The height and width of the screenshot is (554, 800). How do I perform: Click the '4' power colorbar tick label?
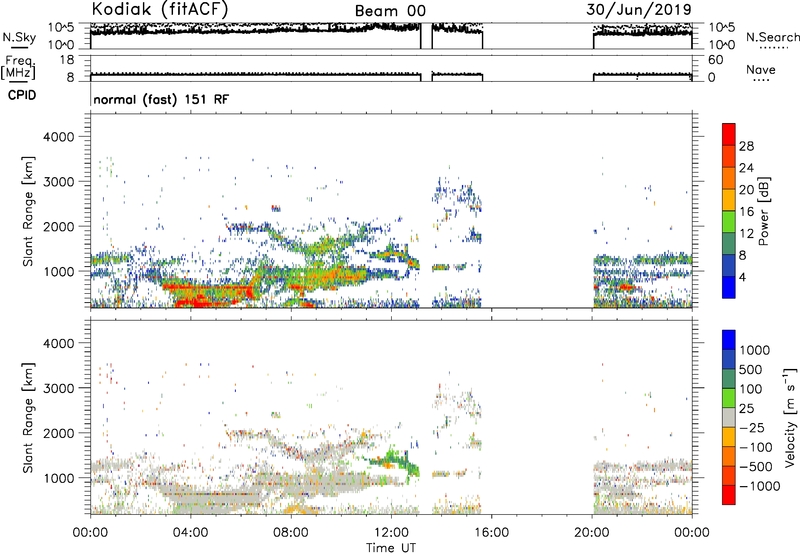(742, 277)
